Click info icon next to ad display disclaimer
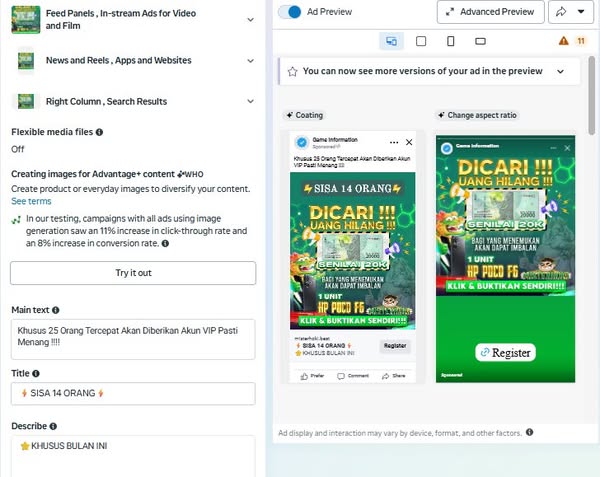Image resolution: width=600 pixels, height=477 pixels. click(x=529, y=432)
